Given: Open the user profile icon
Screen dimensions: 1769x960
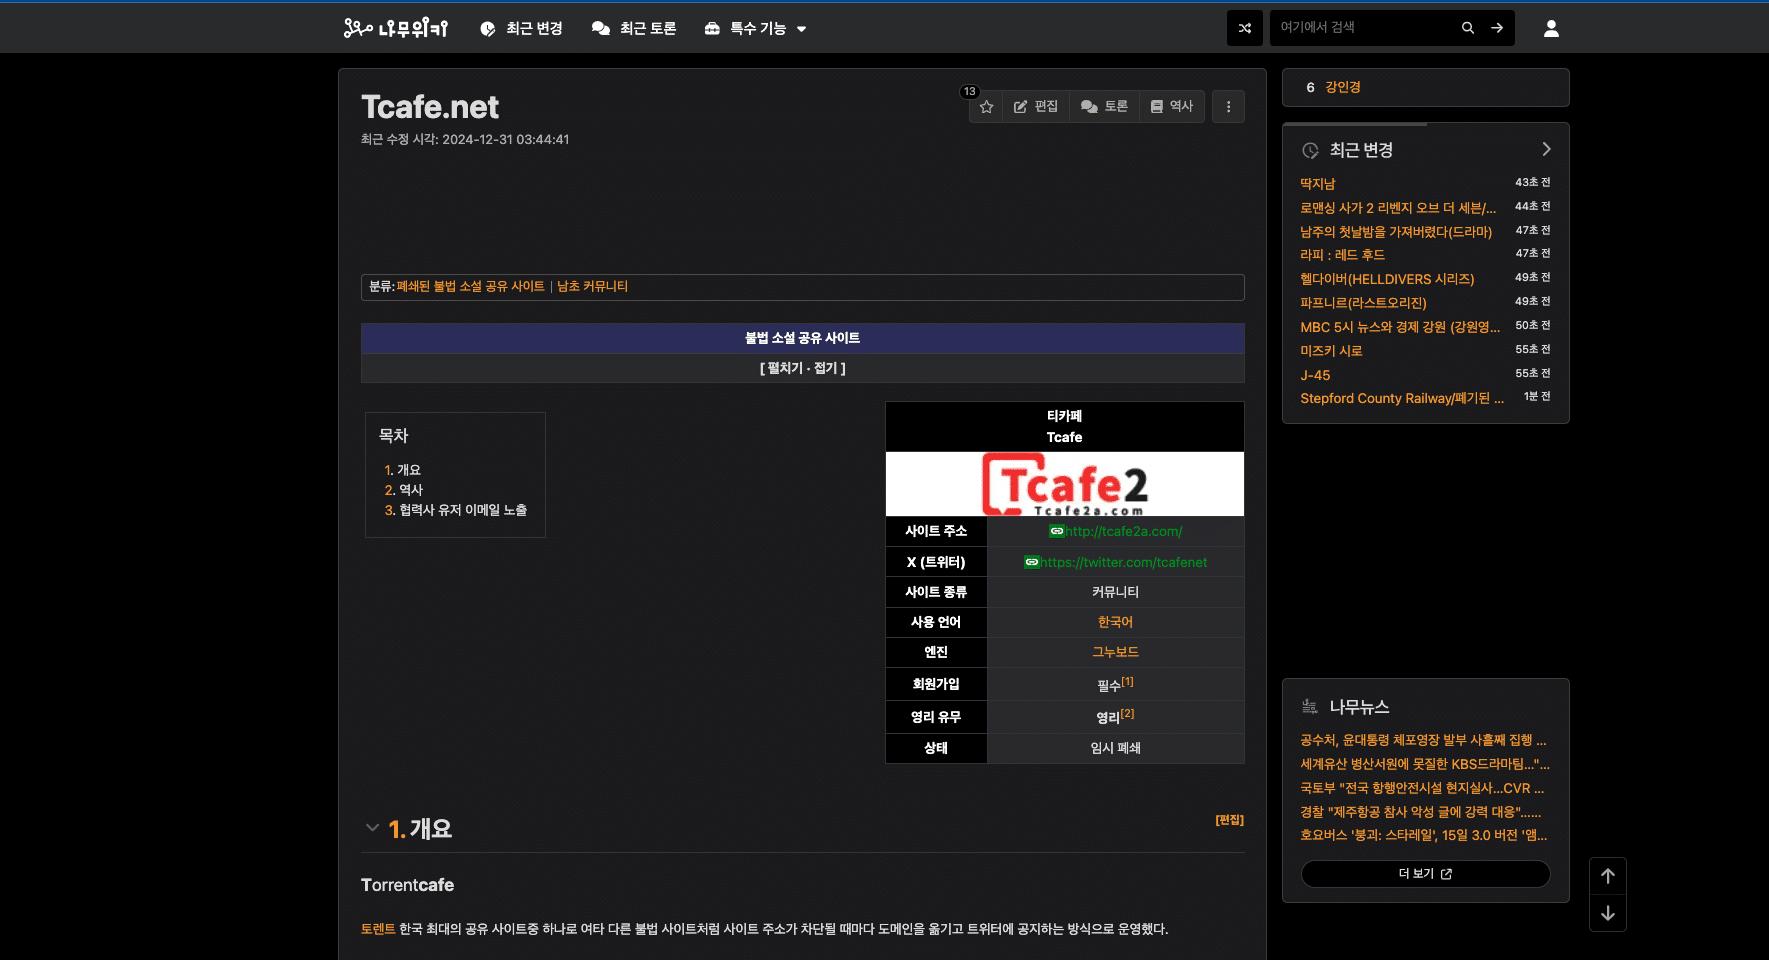Looking at the screenshot, I should [1550, 28].
